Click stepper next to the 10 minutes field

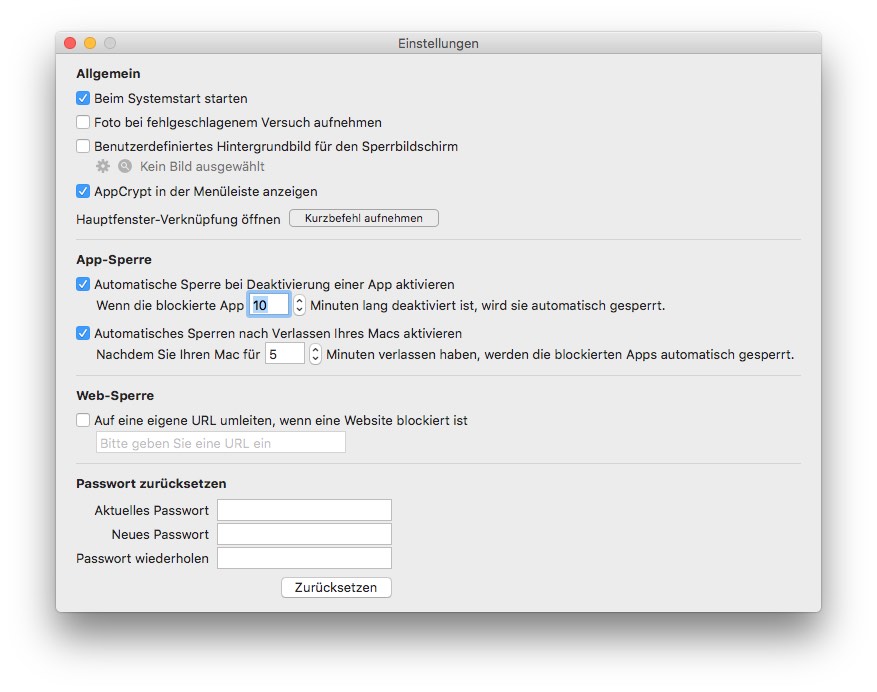click(299, 305)
